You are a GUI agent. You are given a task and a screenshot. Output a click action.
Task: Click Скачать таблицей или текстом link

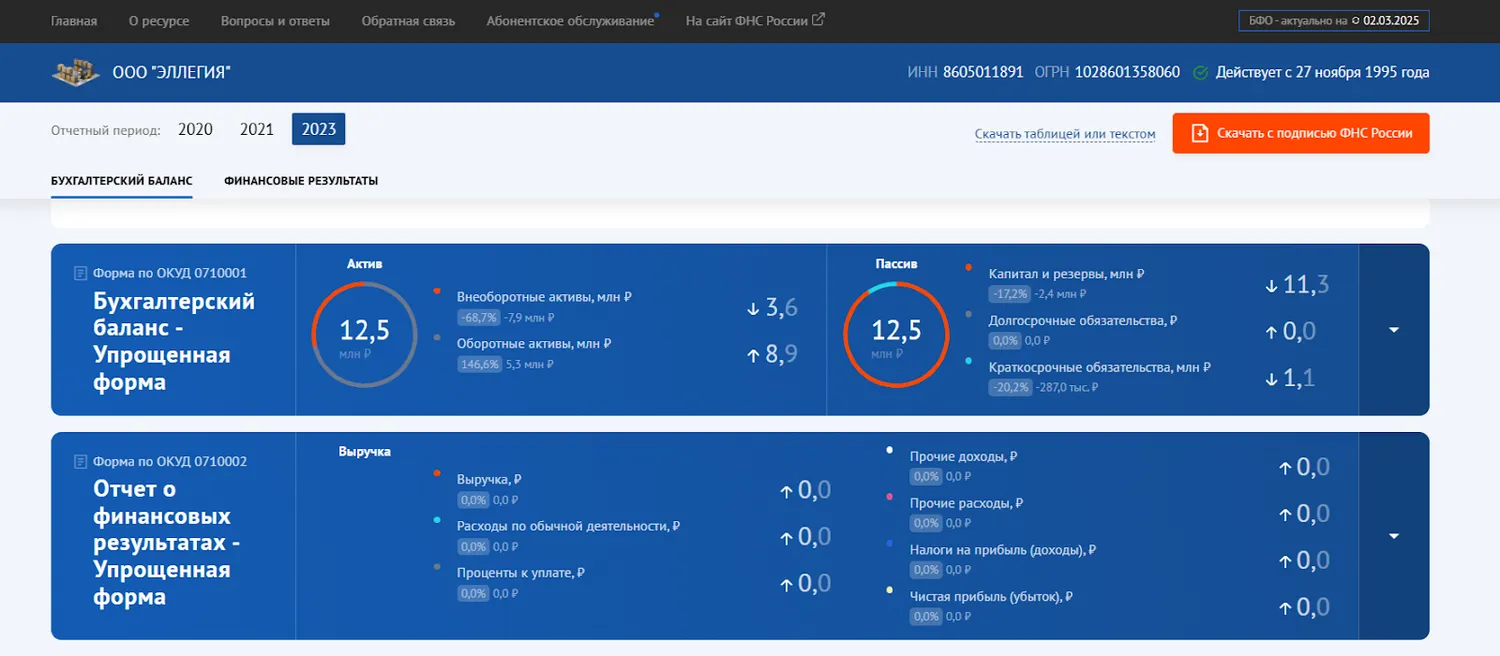(1065, 134)
